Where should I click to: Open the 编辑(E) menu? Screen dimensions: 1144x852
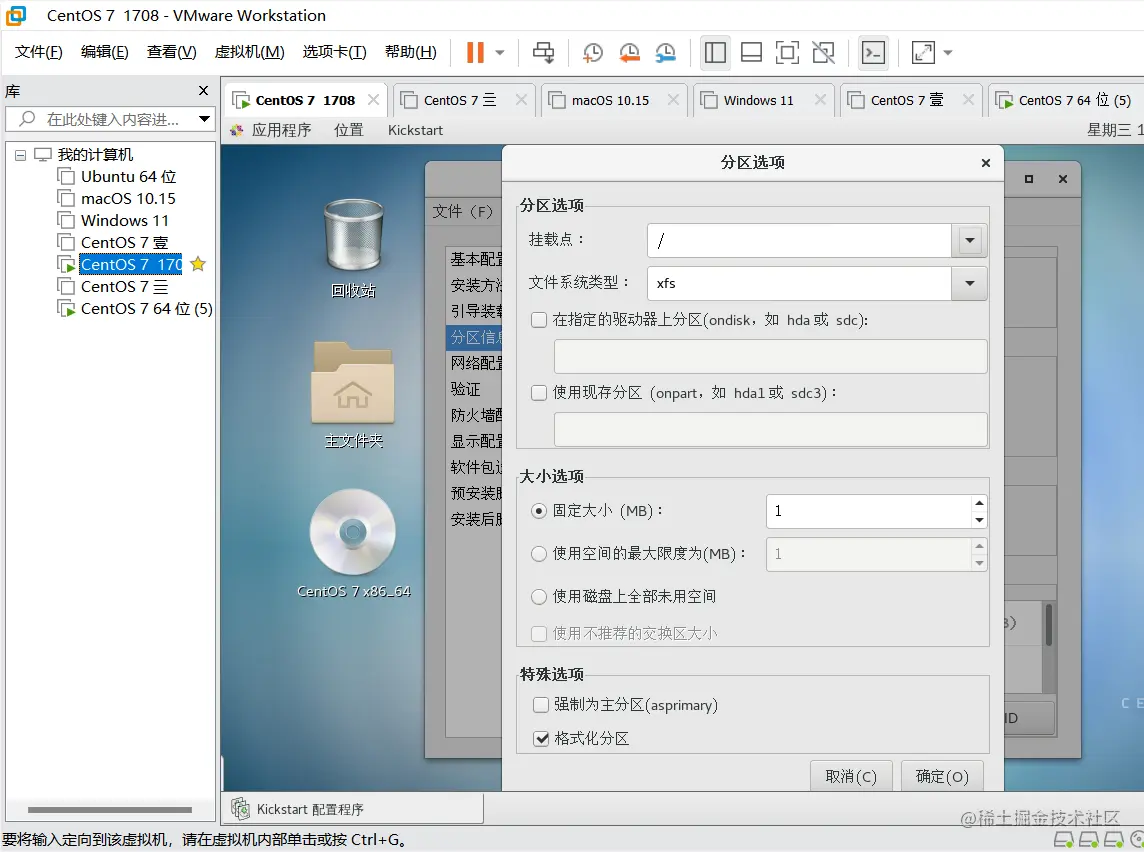click(104, 52)
